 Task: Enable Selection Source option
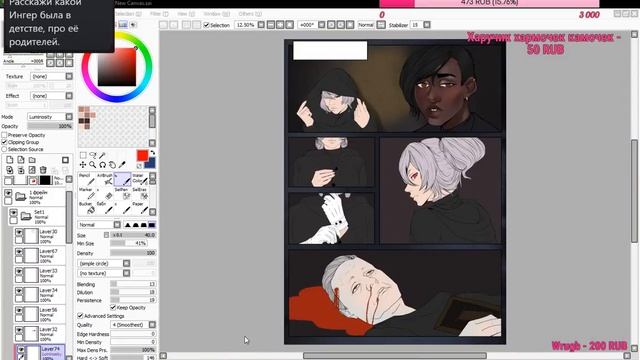(x=4, y=149)
